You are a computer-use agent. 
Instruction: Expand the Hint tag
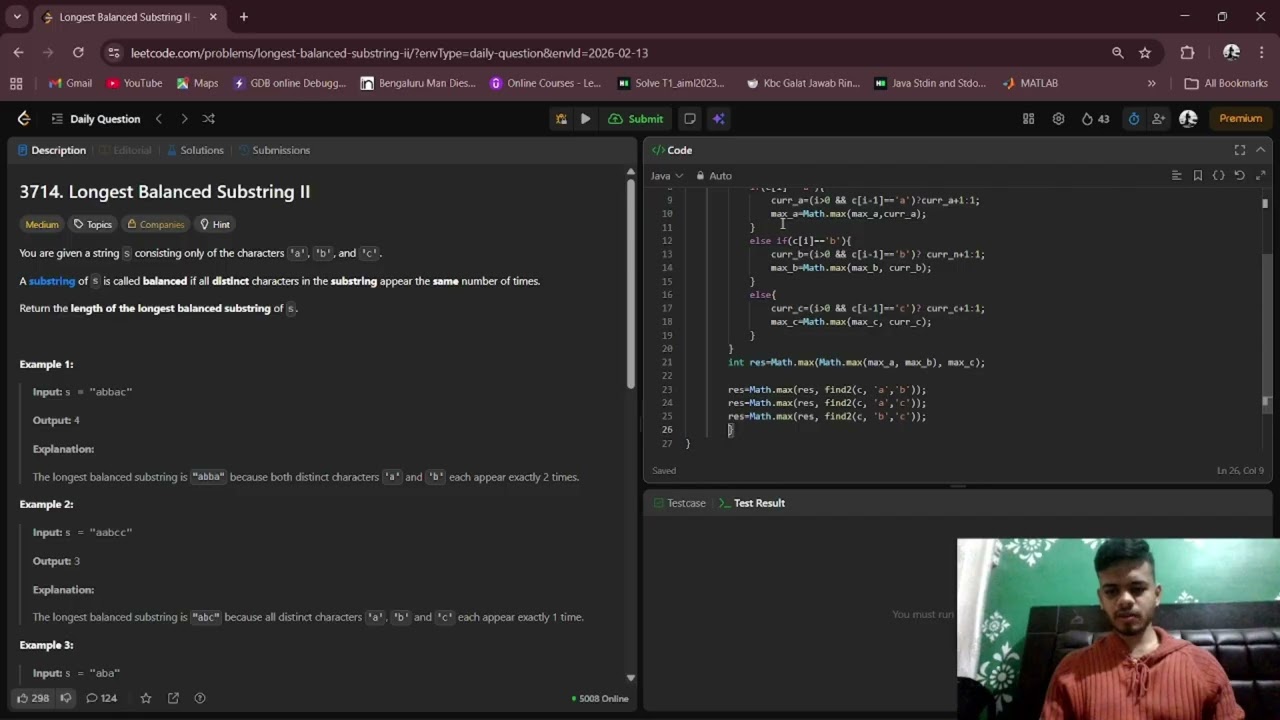click(x=214, y=224)
